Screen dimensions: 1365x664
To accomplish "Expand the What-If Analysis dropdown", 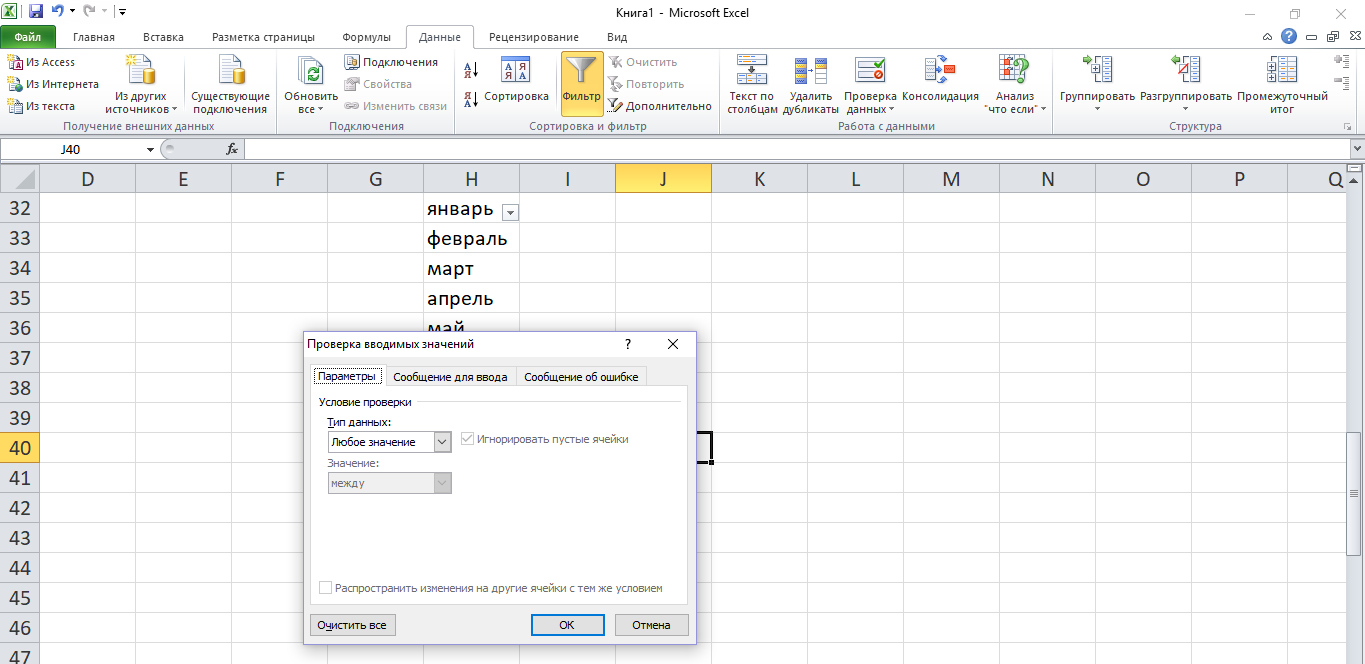I will point(1015,109).
